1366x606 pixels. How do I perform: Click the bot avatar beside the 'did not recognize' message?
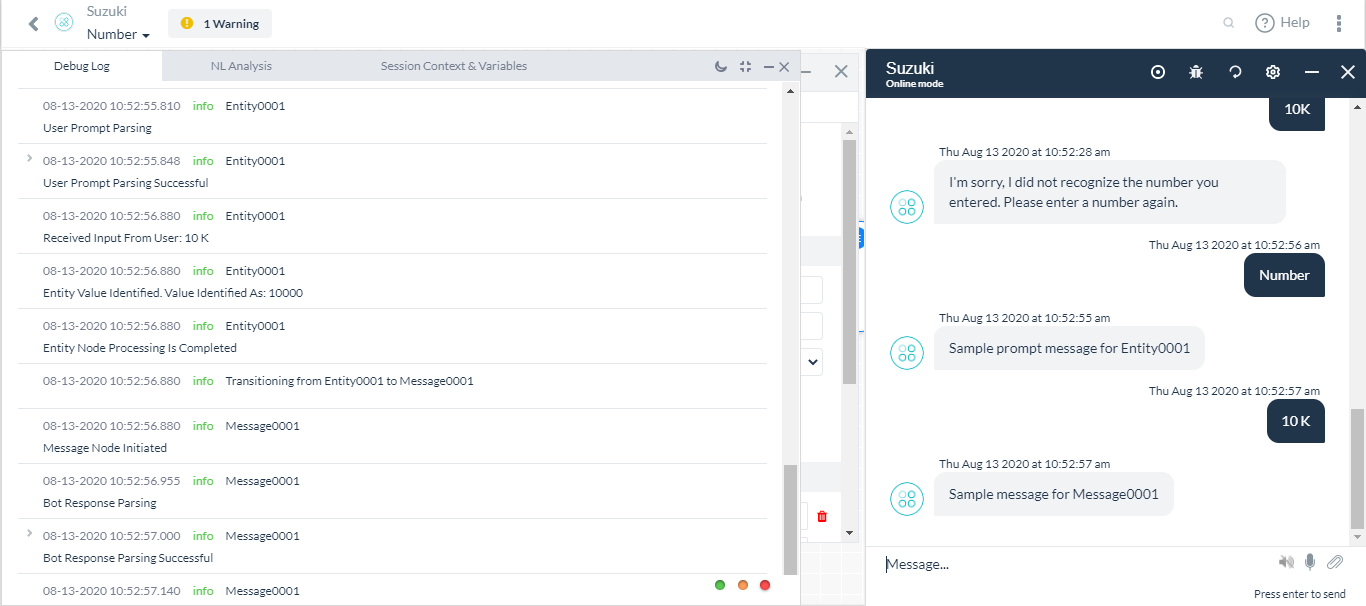pos(907,207)
